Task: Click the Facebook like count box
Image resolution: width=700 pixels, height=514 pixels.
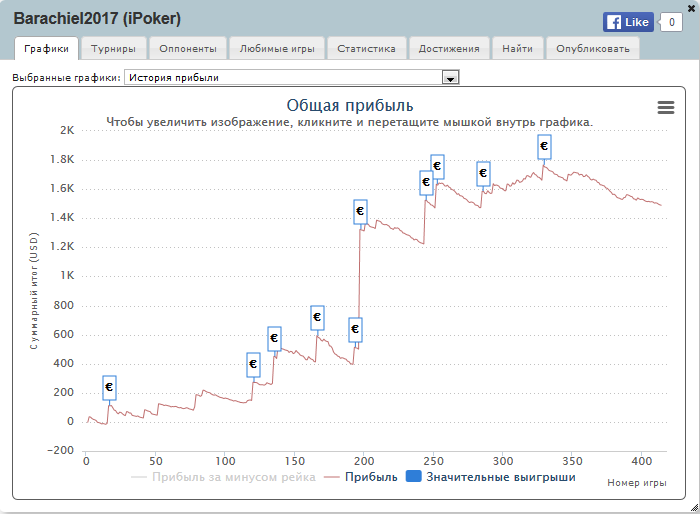Action: click(671, 22)
